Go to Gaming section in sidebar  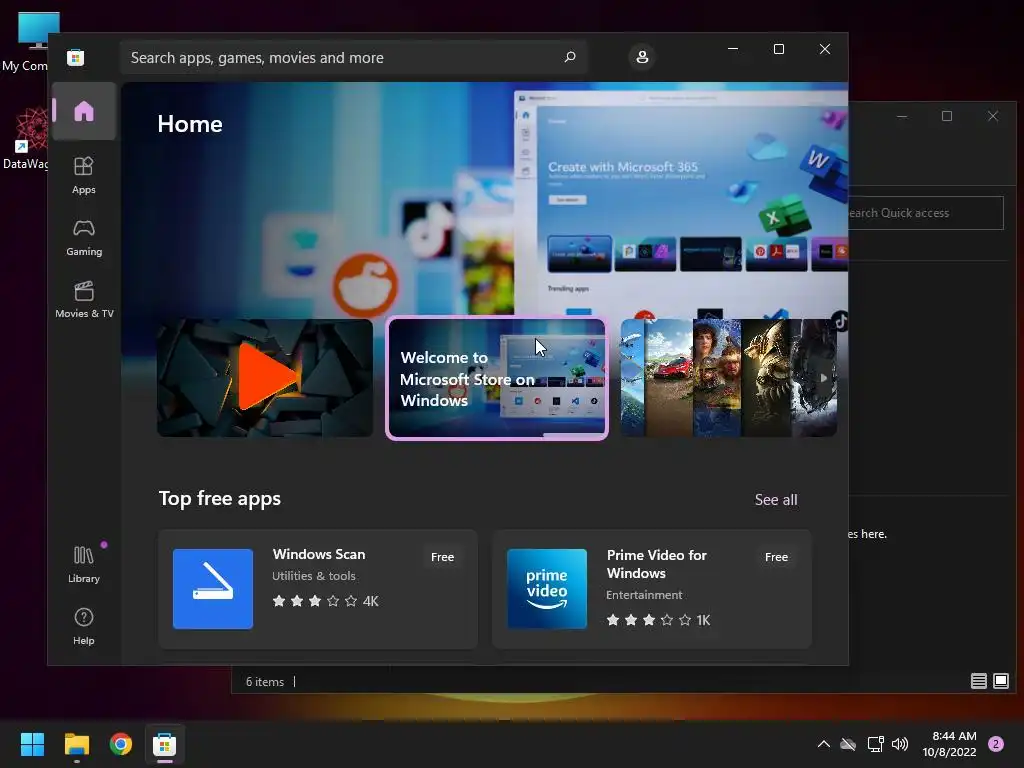[84, 238]
